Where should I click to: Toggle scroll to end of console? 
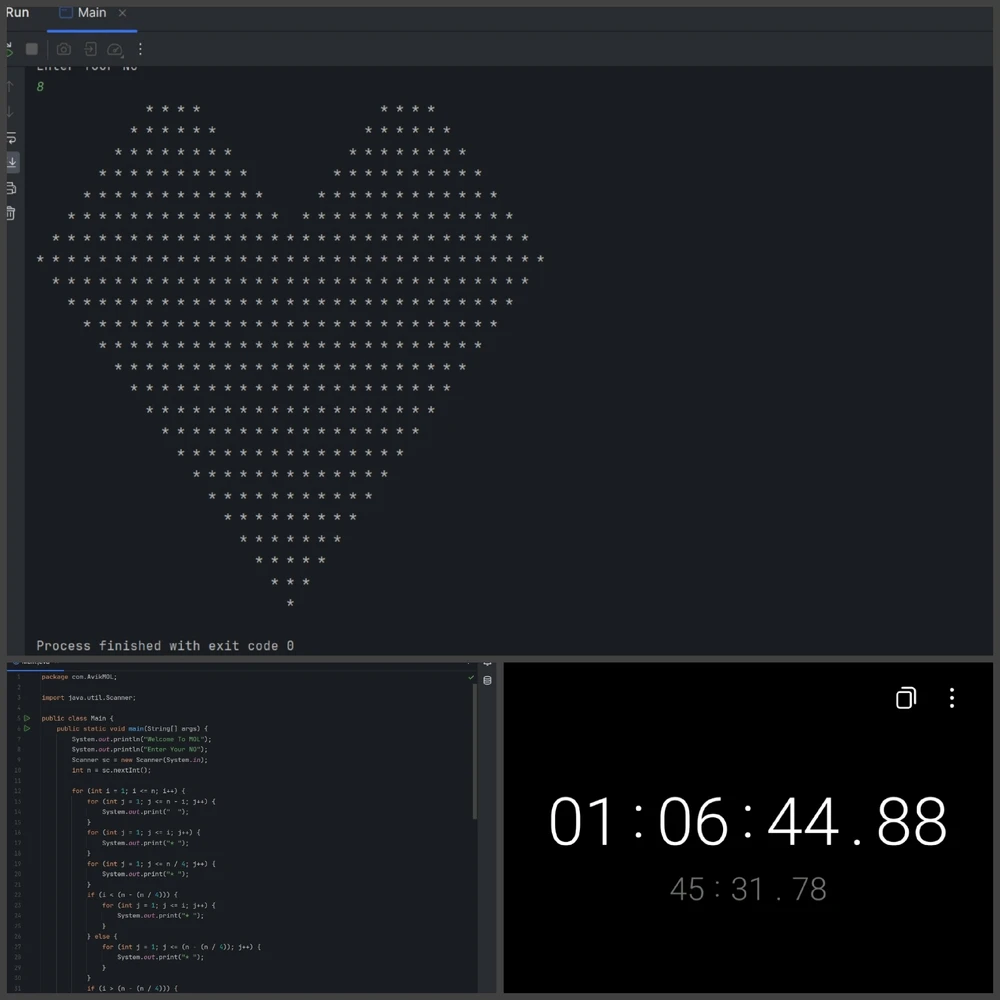[11, 162]
